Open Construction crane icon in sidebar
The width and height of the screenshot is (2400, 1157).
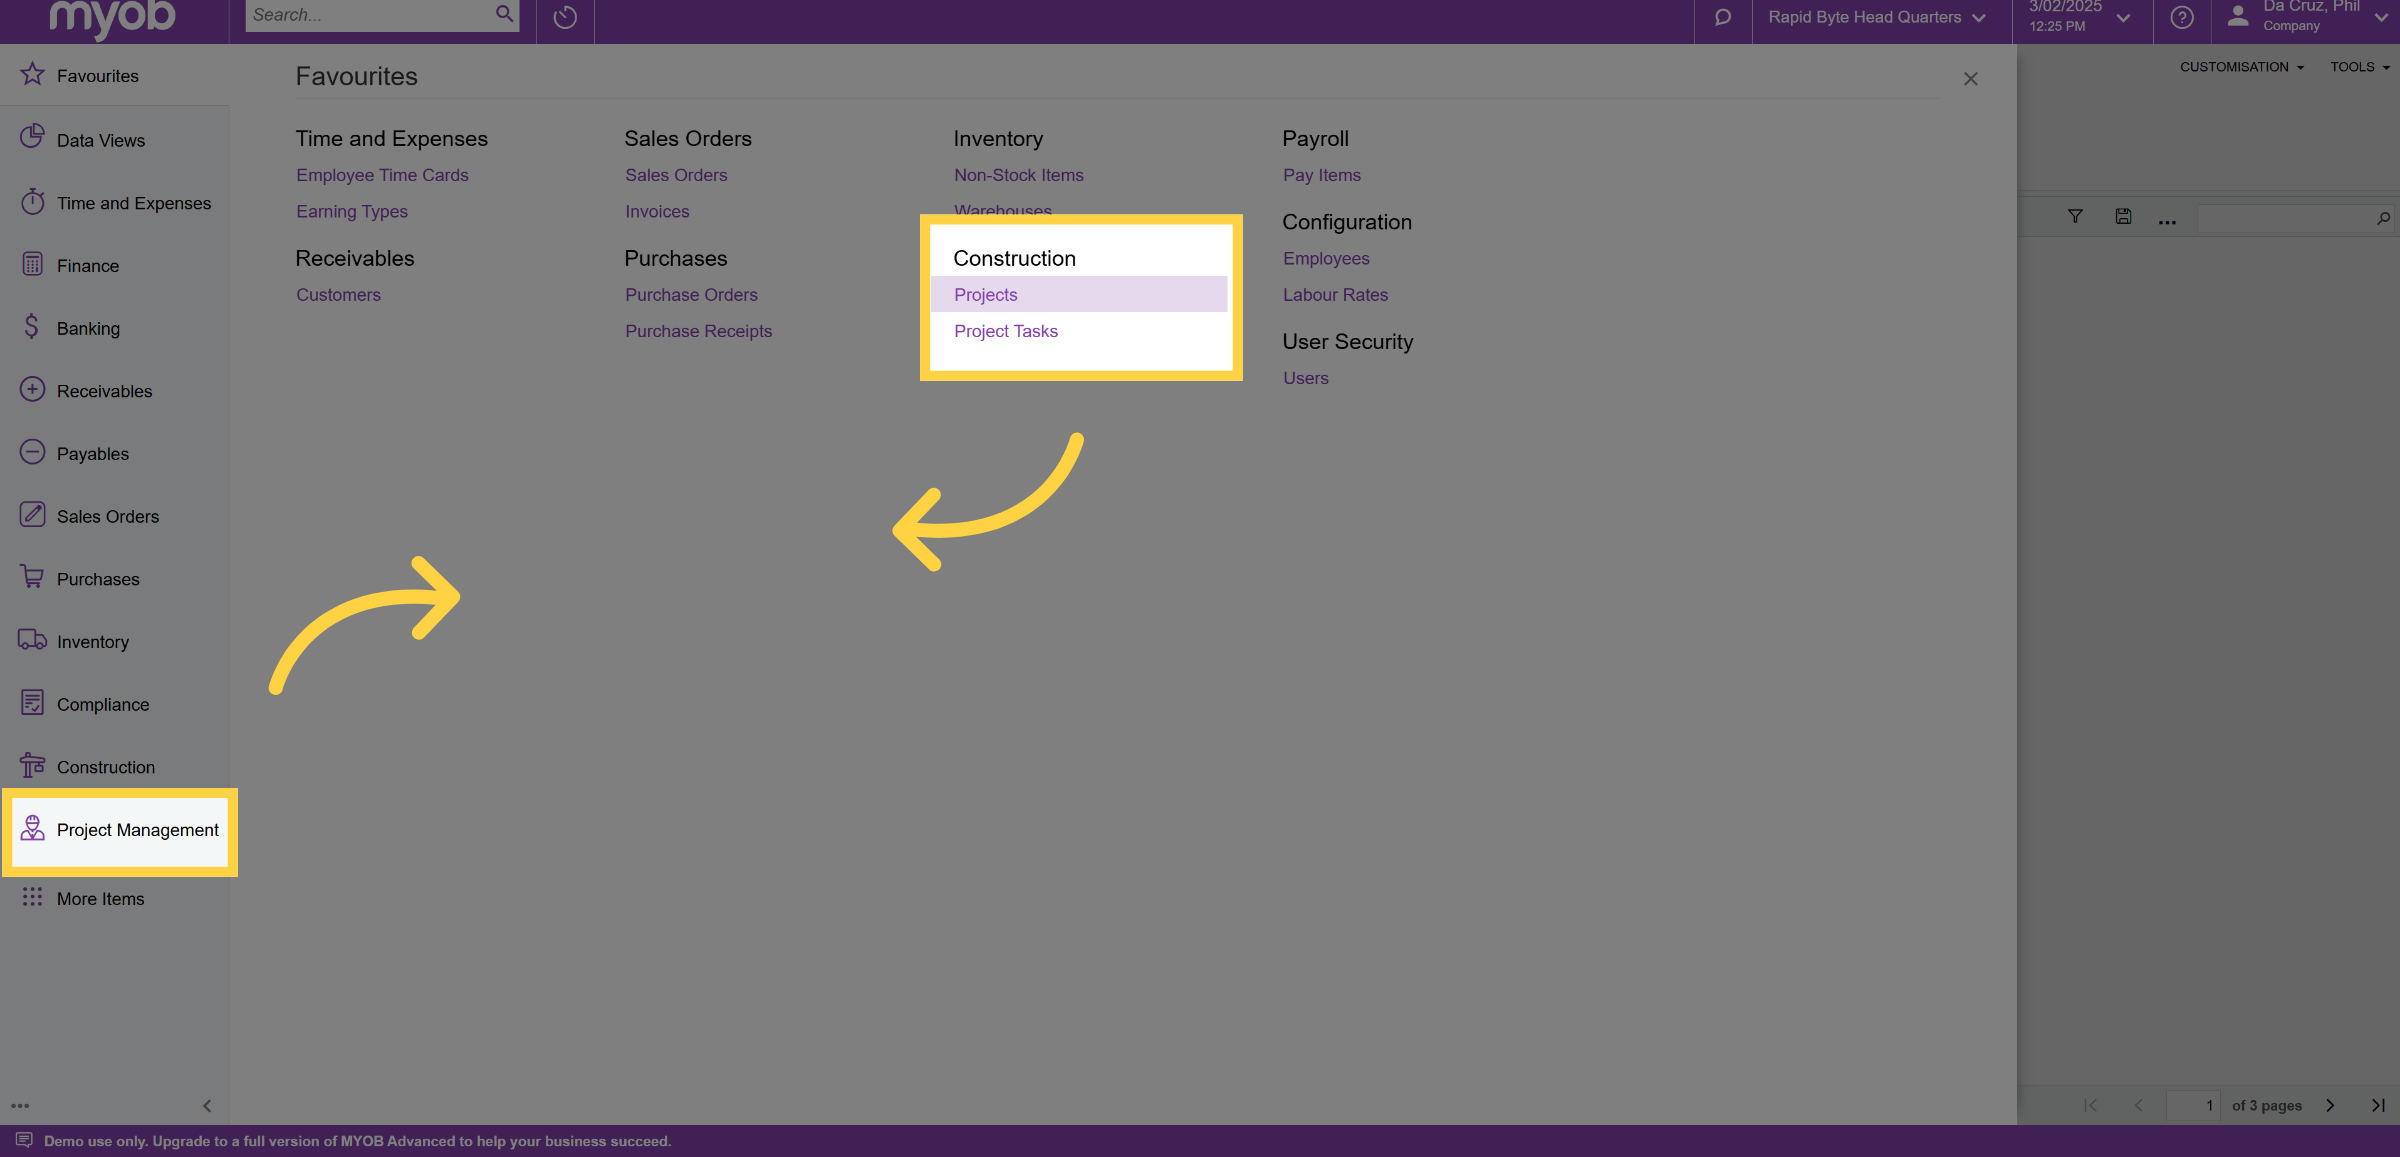point(32,766)
